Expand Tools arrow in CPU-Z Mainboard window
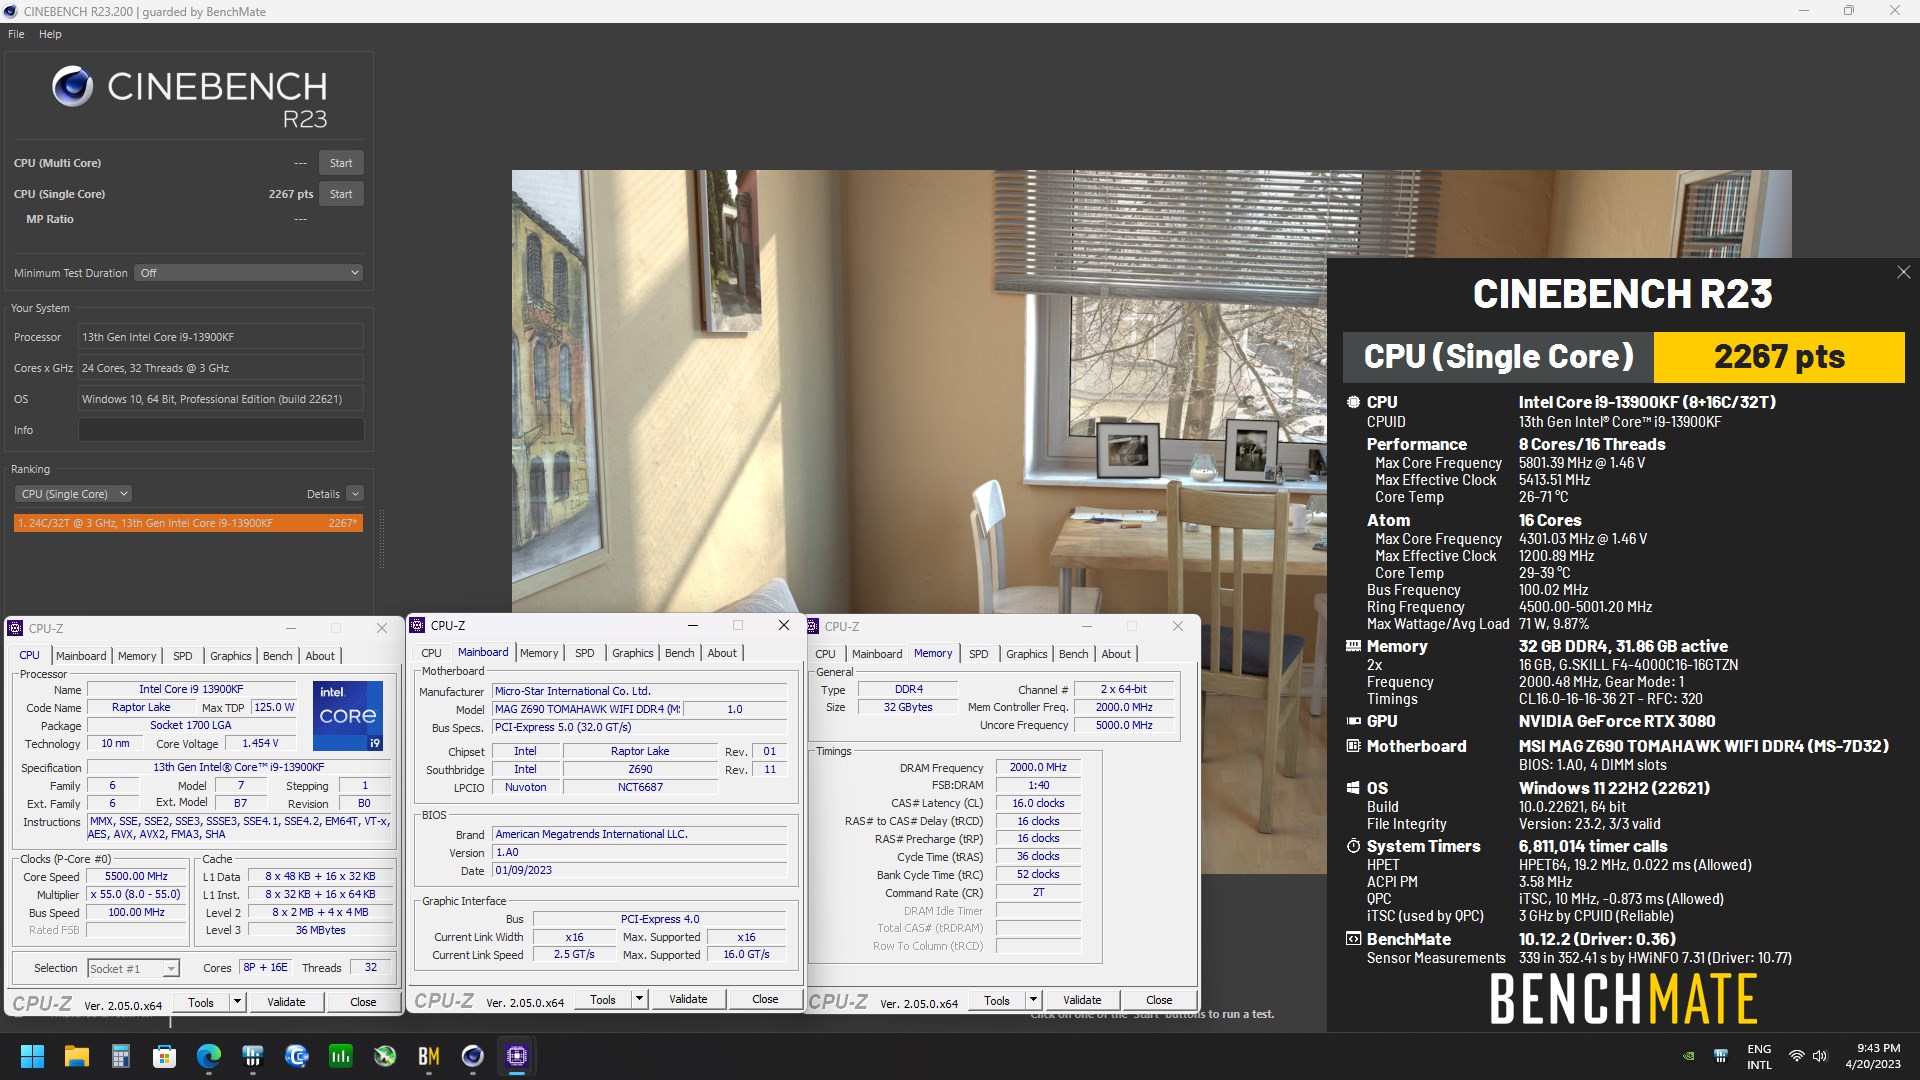1920x1080 pixels. [639, 999]
